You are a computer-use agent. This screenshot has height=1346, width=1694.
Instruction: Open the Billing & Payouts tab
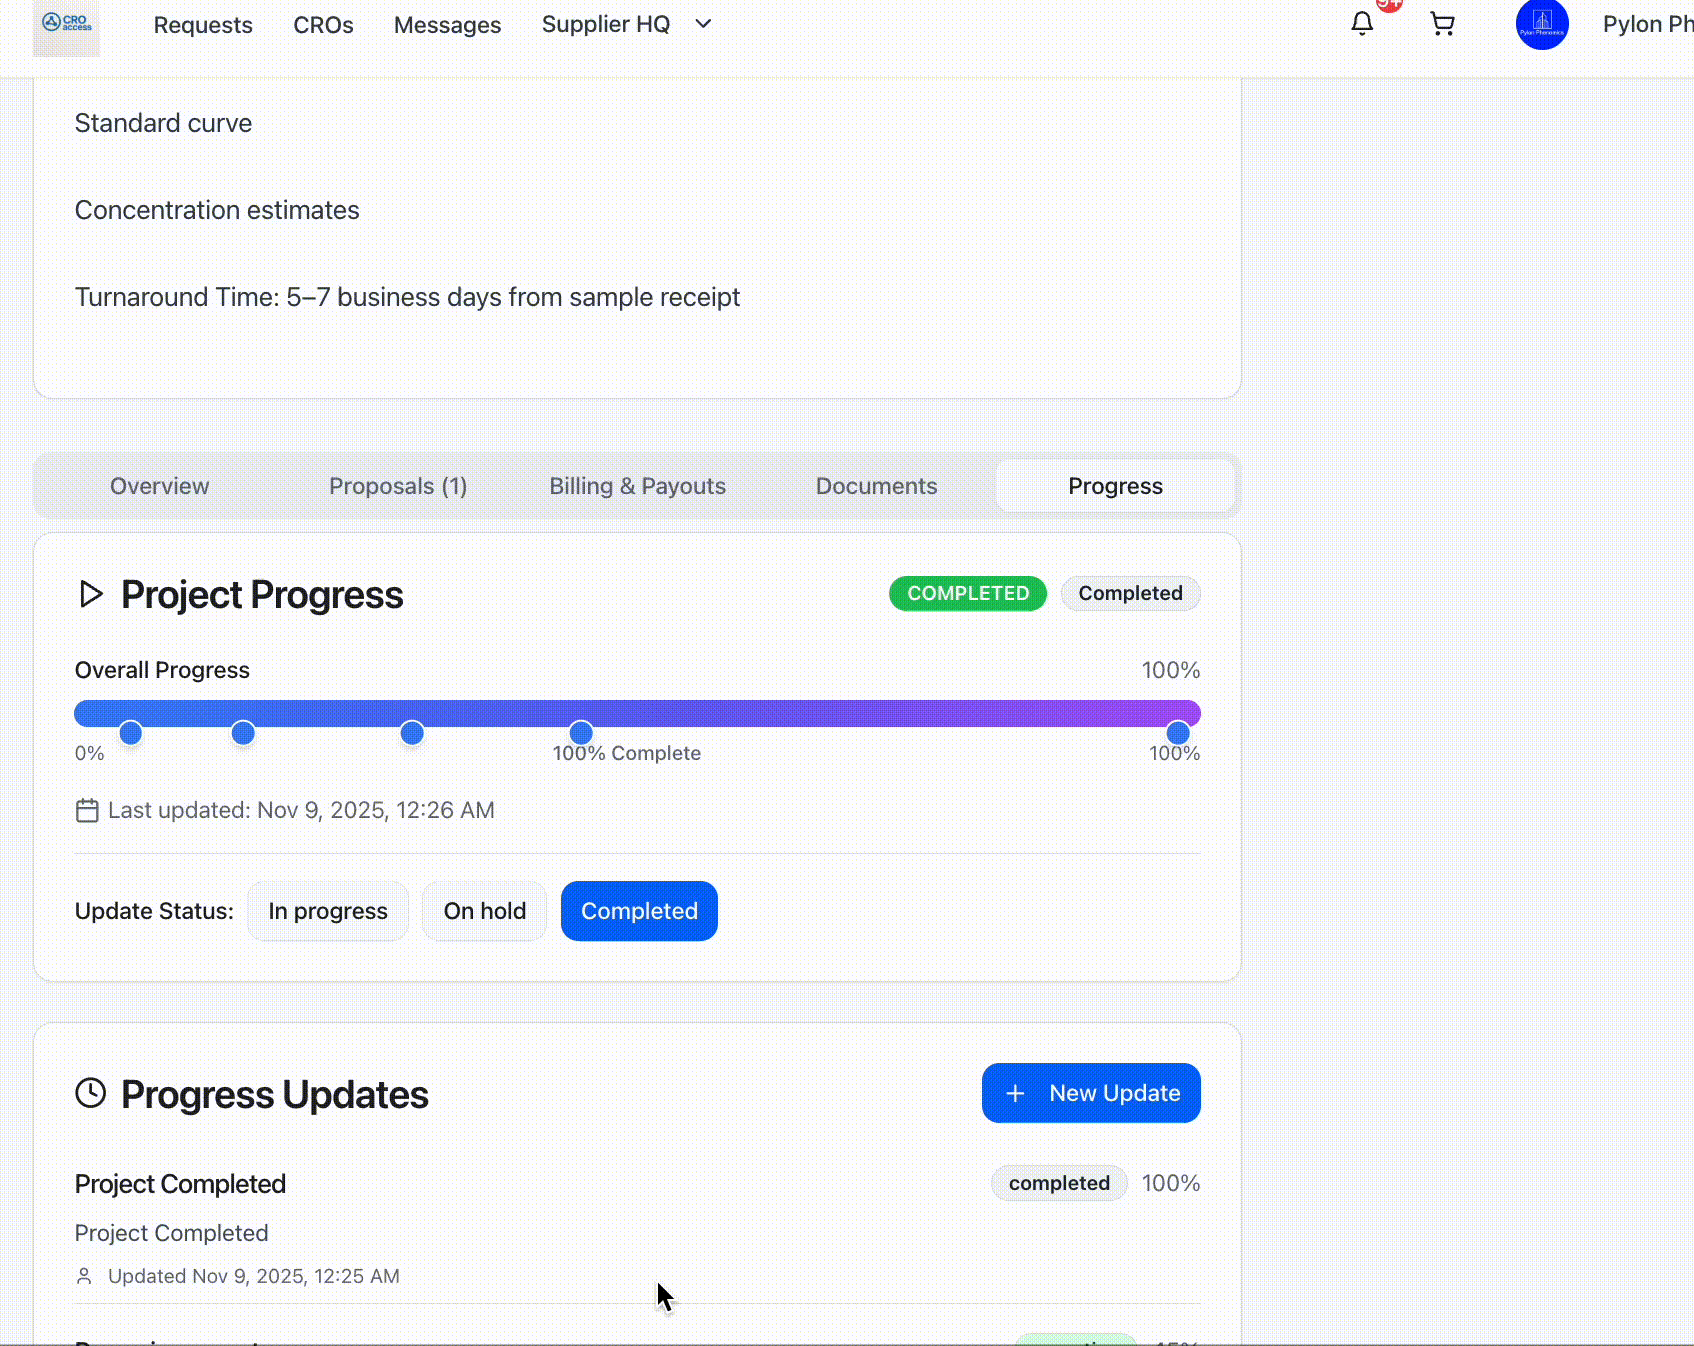[x=637, y=486]
